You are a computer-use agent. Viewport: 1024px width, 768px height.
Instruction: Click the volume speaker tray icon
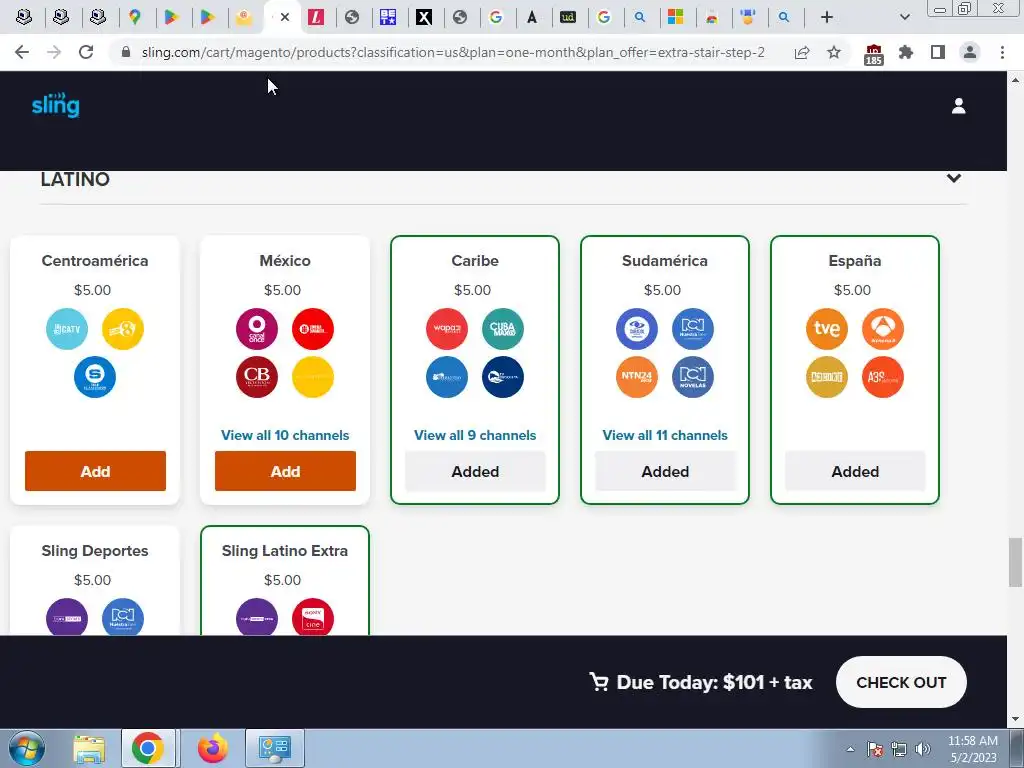coord(923,749)
